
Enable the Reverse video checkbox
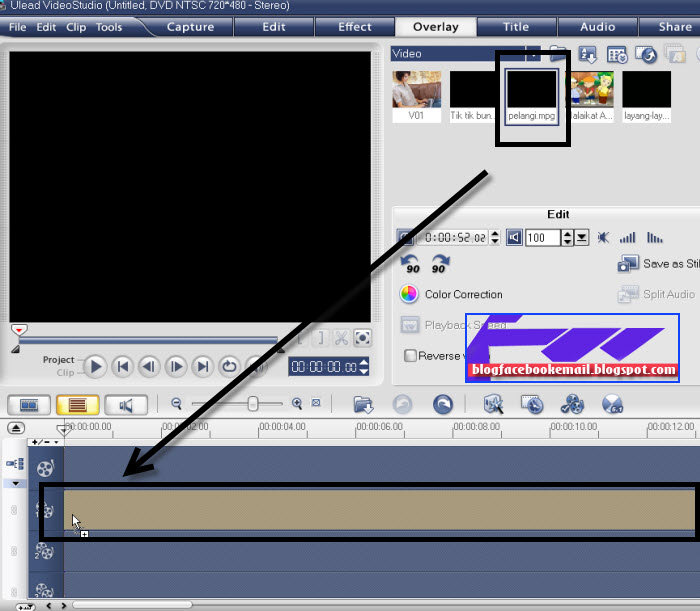[410, 356]
